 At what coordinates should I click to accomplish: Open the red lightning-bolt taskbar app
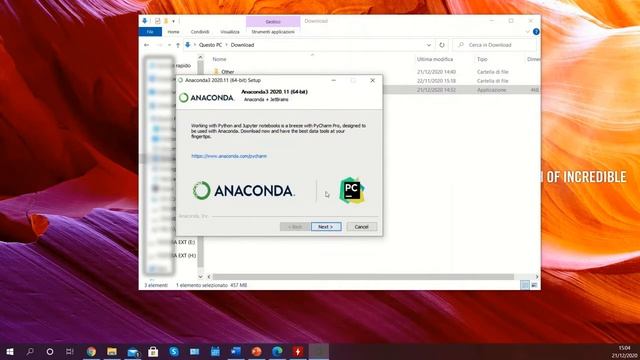tap(298, 351)
